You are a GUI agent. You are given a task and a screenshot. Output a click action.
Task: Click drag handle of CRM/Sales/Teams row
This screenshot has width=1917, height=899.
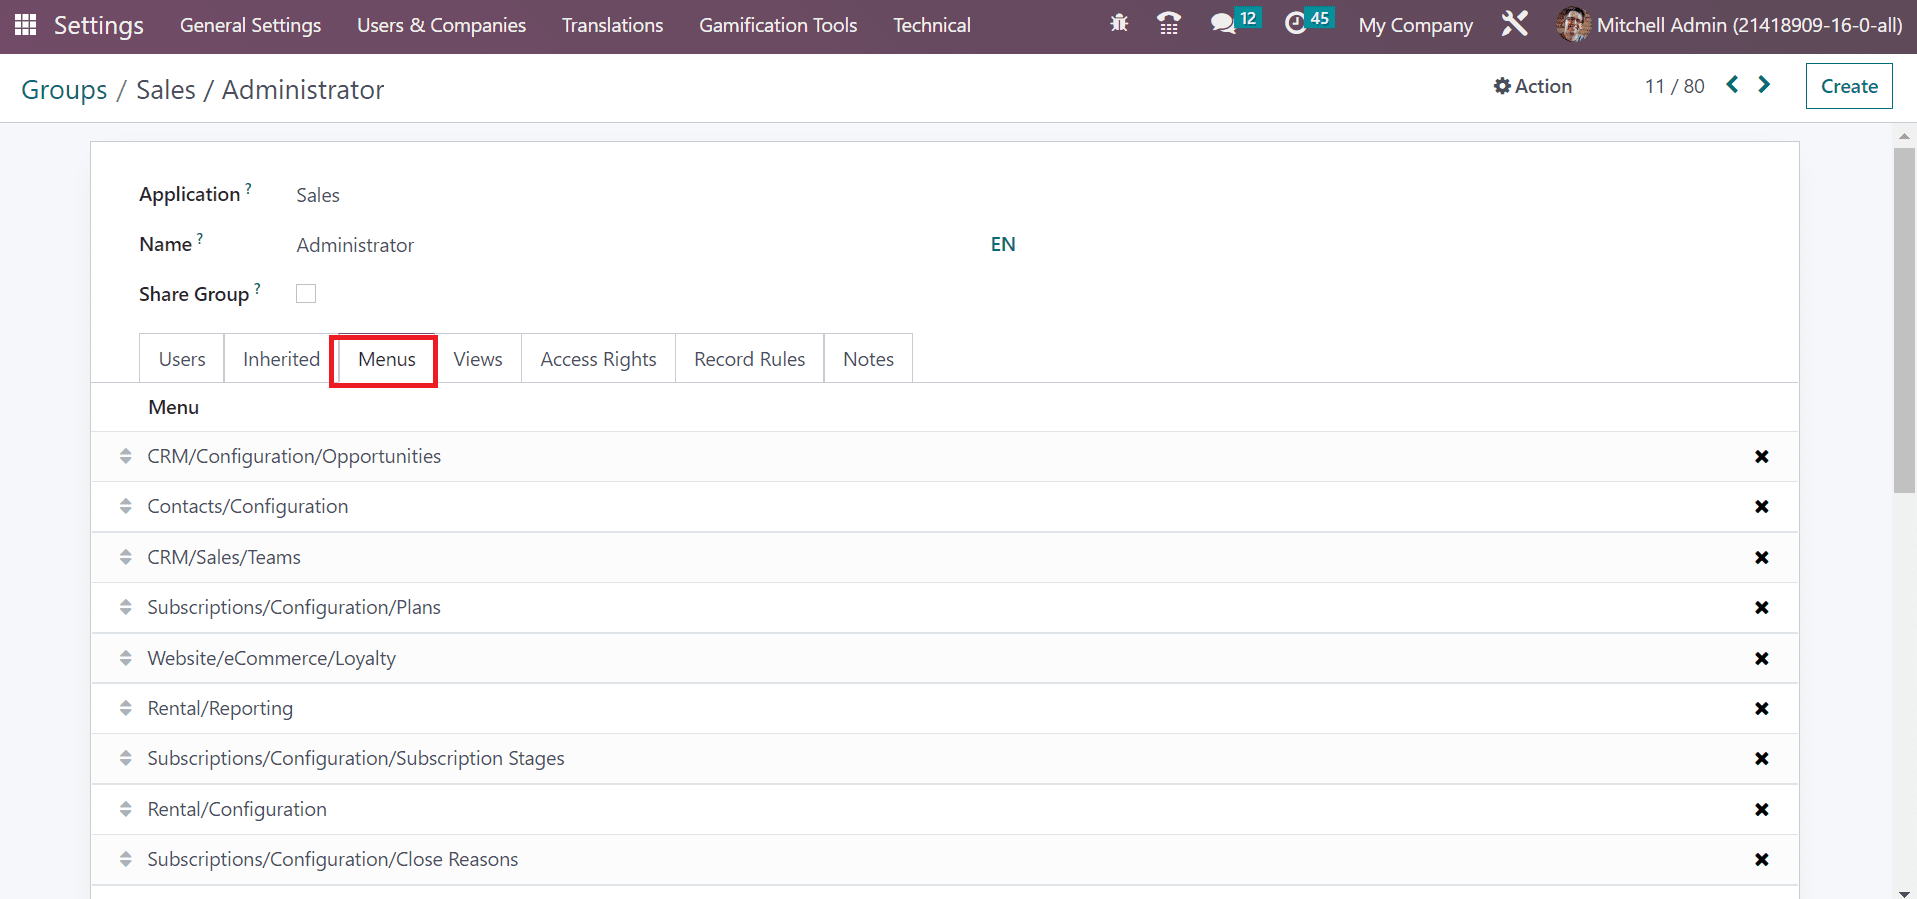pyautogui.click(x=125, y=557)
